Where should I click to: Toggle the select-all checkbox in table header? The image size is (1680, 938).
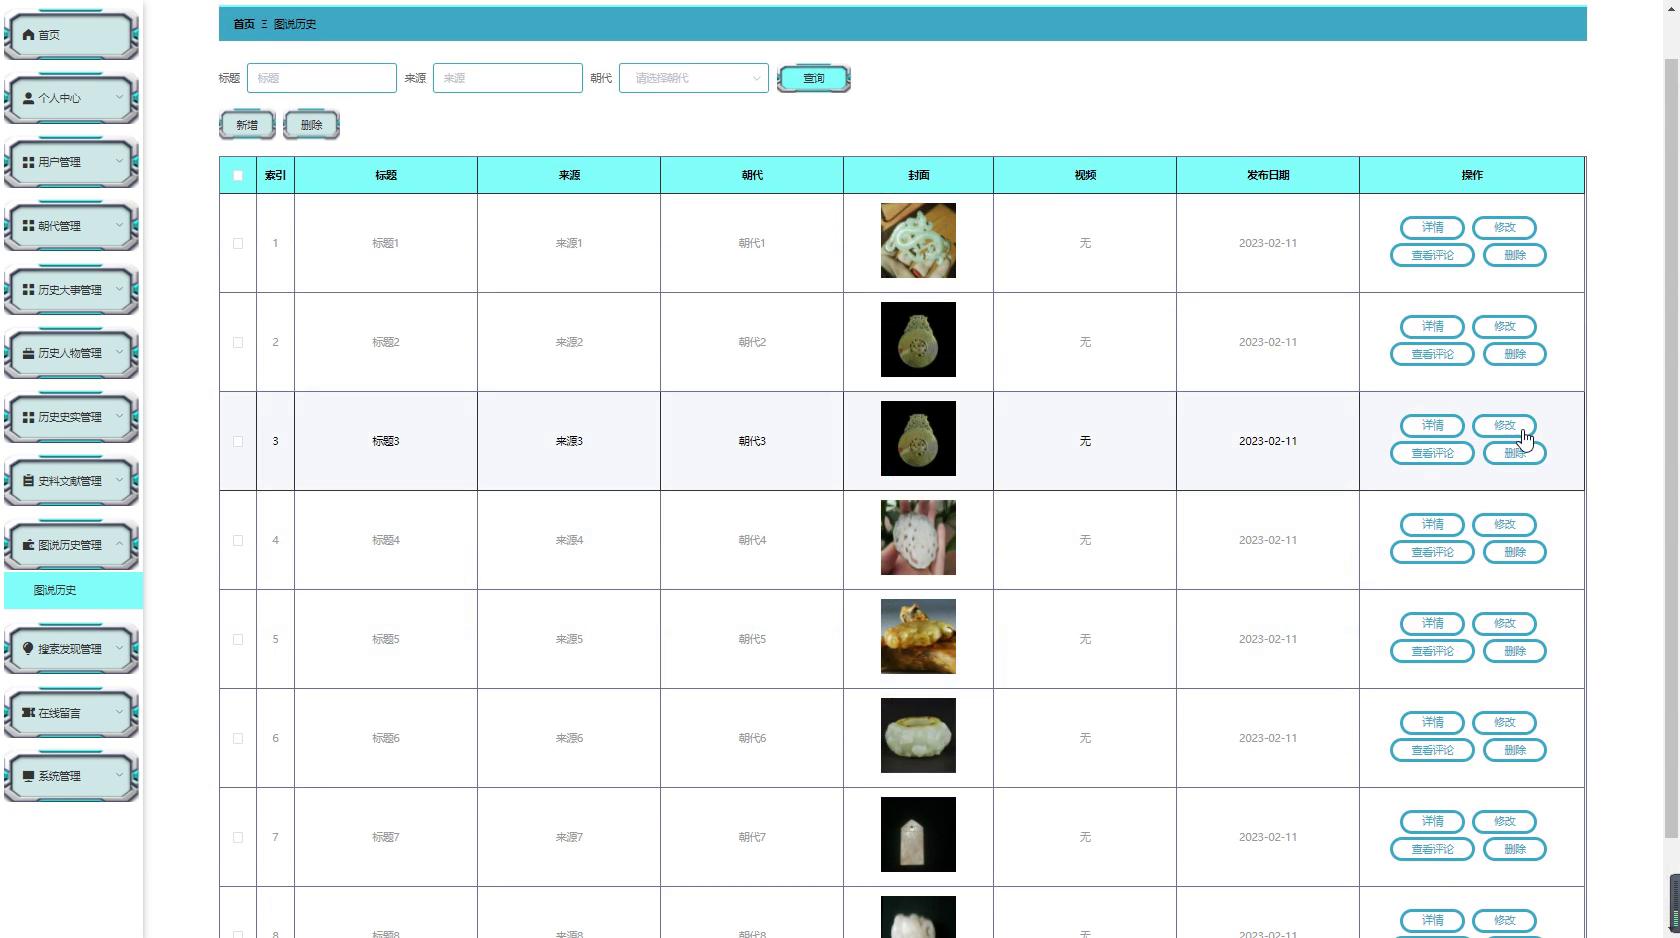pyautogui.click(x=238, y=176)
